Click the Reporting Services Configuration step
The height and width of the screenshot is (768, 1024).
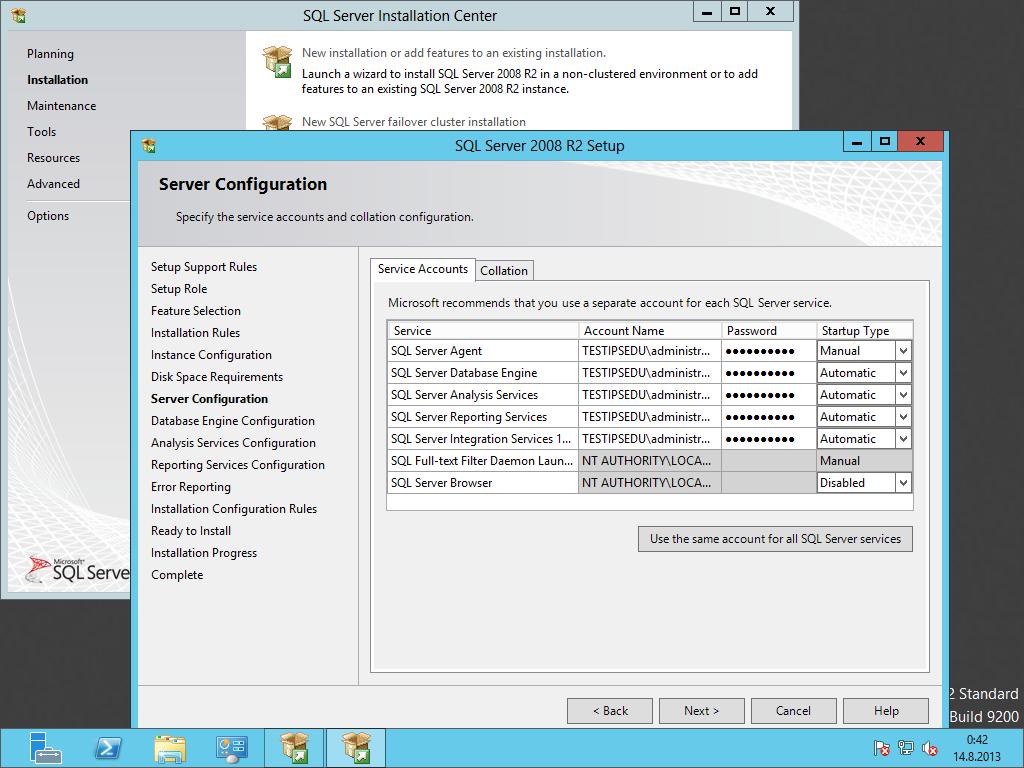(238, 465)
